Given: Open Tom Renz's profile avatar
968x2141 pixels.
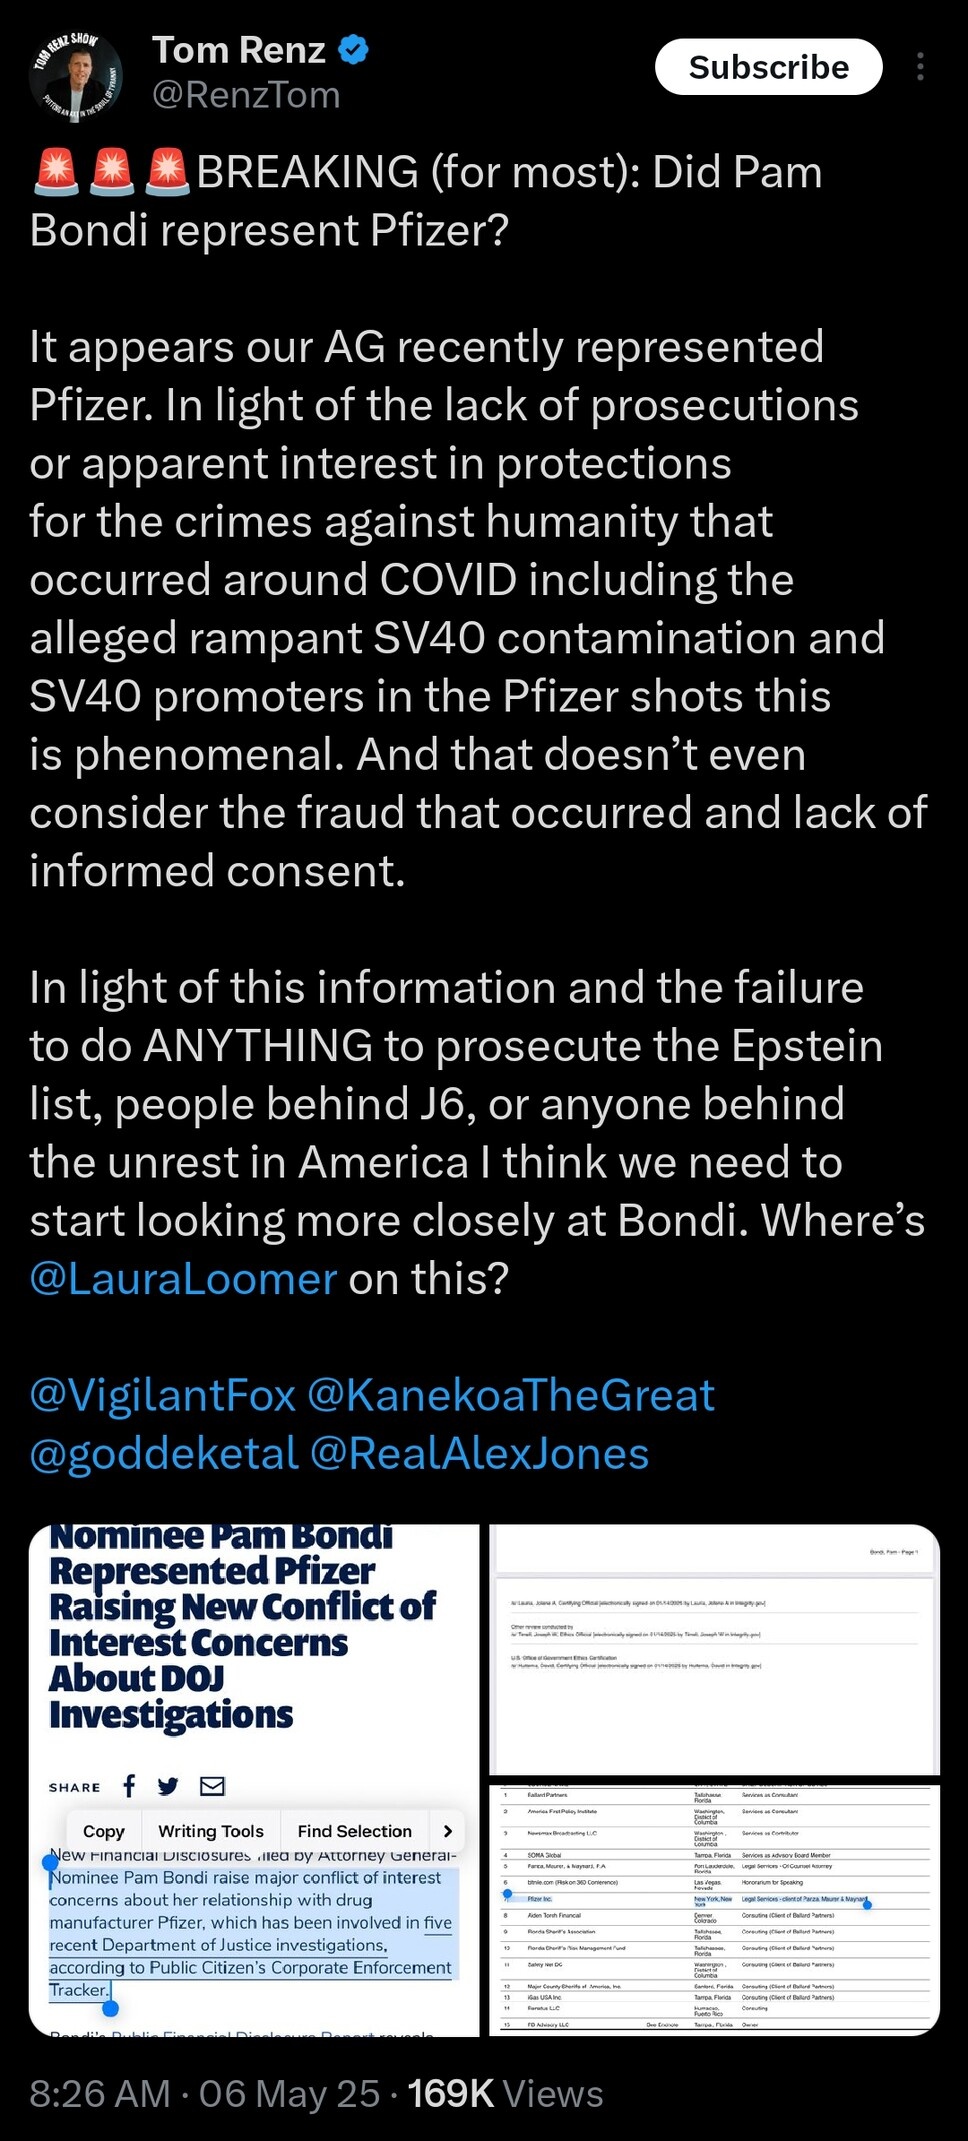Looking at the screenshot, I should coord(78,76).
